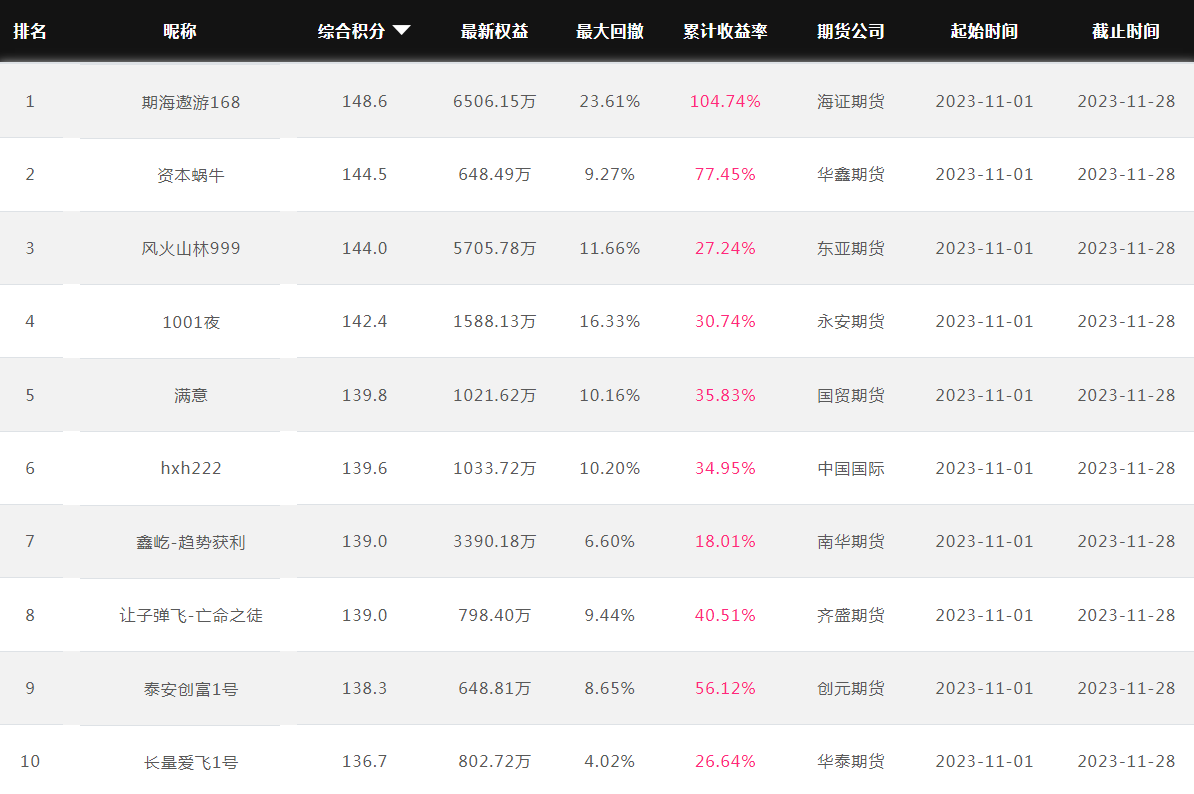The image size is (1194, 794).
Task: Open trader 风火山林999
Action: click(x=191, y=248)
